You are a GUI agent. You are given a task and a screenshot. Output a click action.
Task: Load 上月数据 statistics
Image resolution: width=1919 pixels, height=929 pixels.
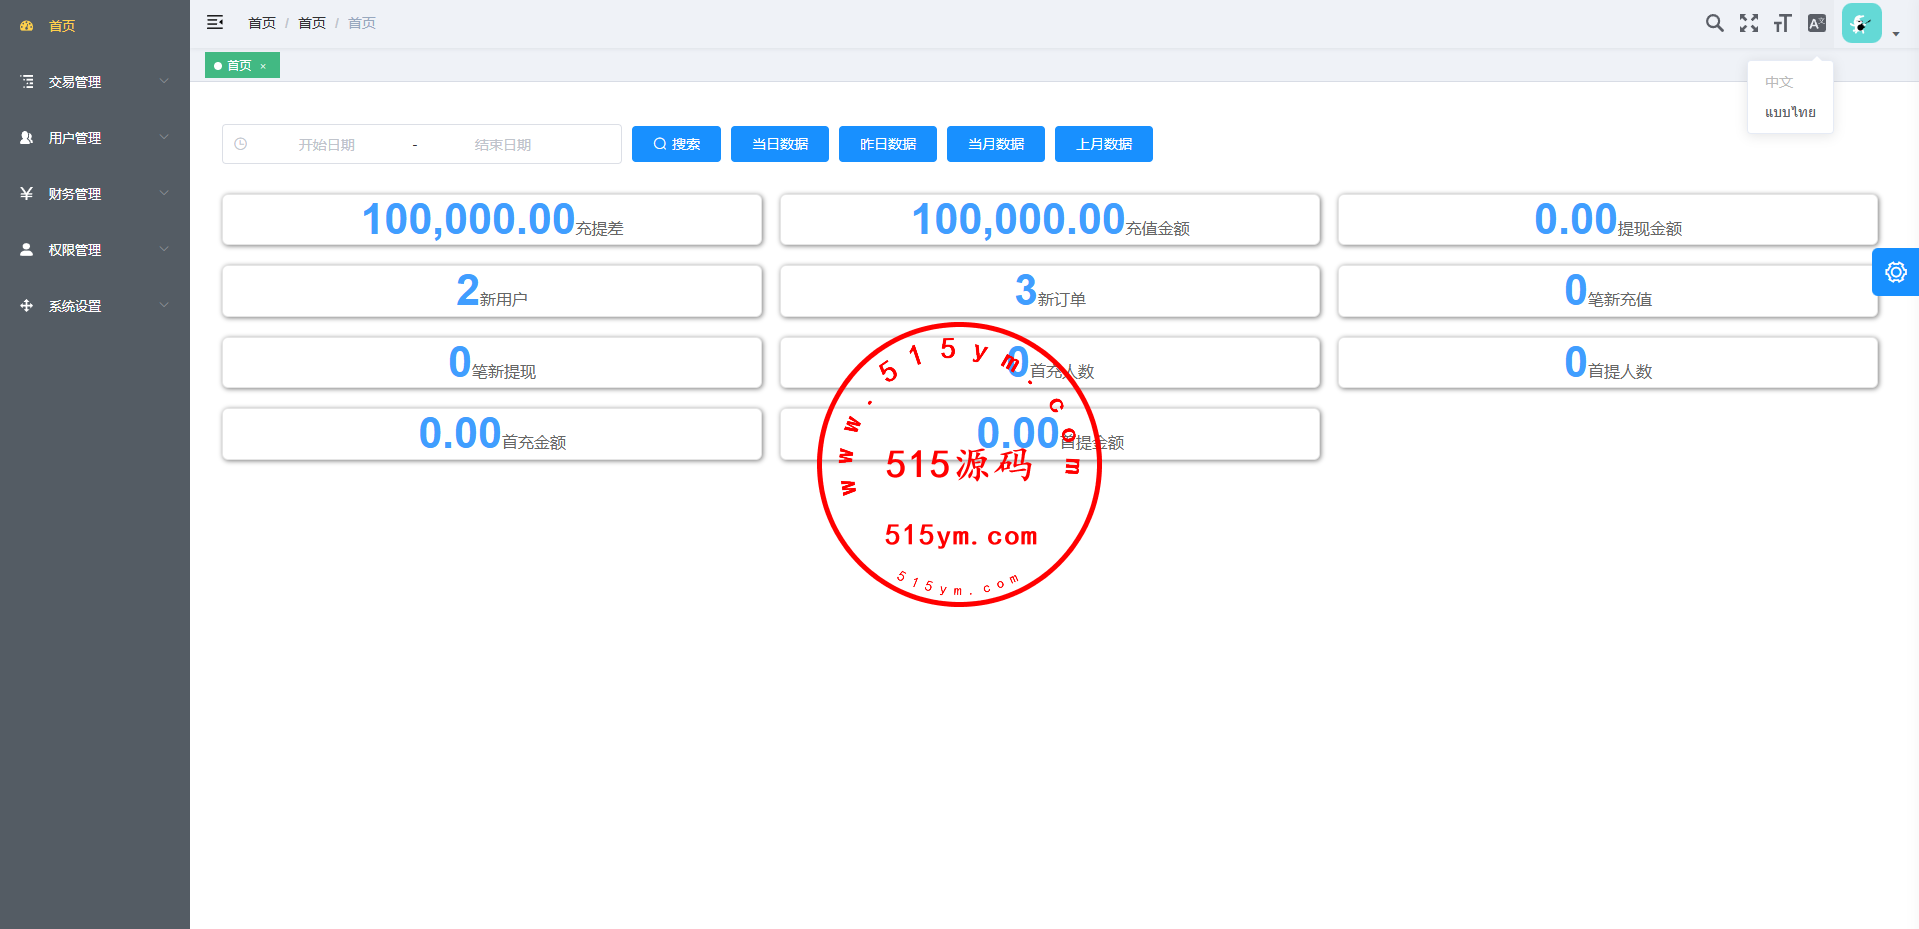(1103, 144)
